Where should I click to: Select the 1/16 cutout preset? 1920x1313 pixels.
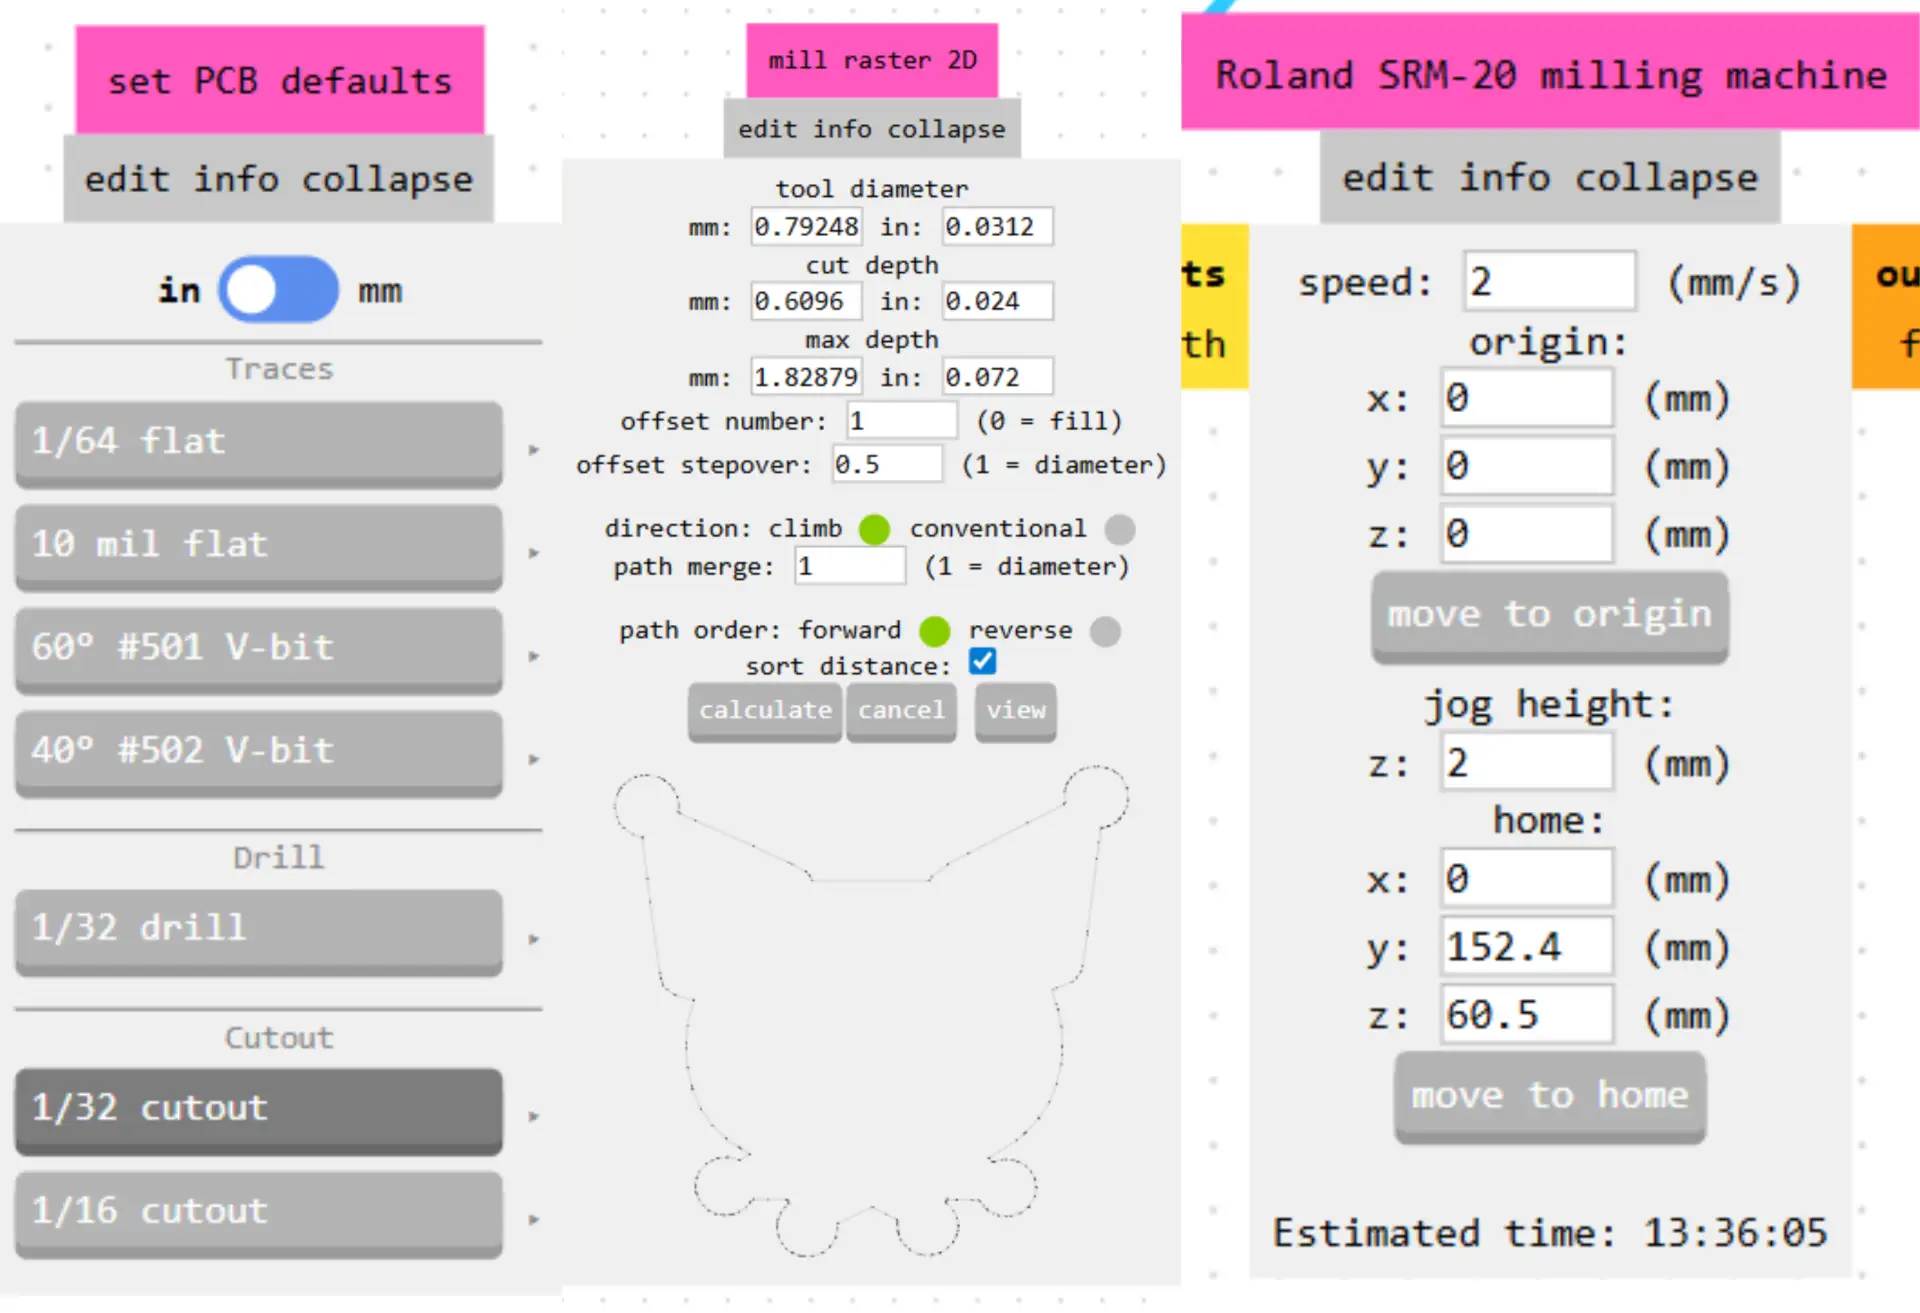[x=258, y=1211]
